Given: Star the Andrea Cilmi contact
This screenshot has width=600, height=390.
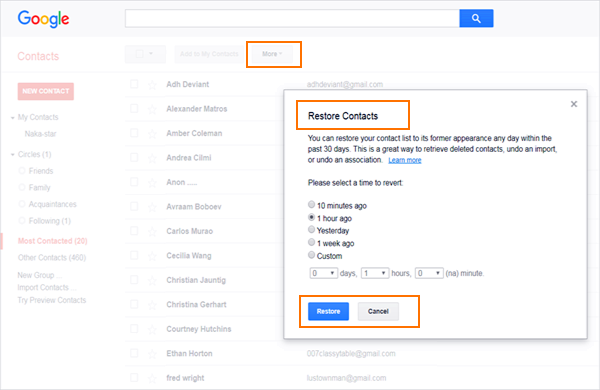Looking at the screenshot, I should point(152,158).
